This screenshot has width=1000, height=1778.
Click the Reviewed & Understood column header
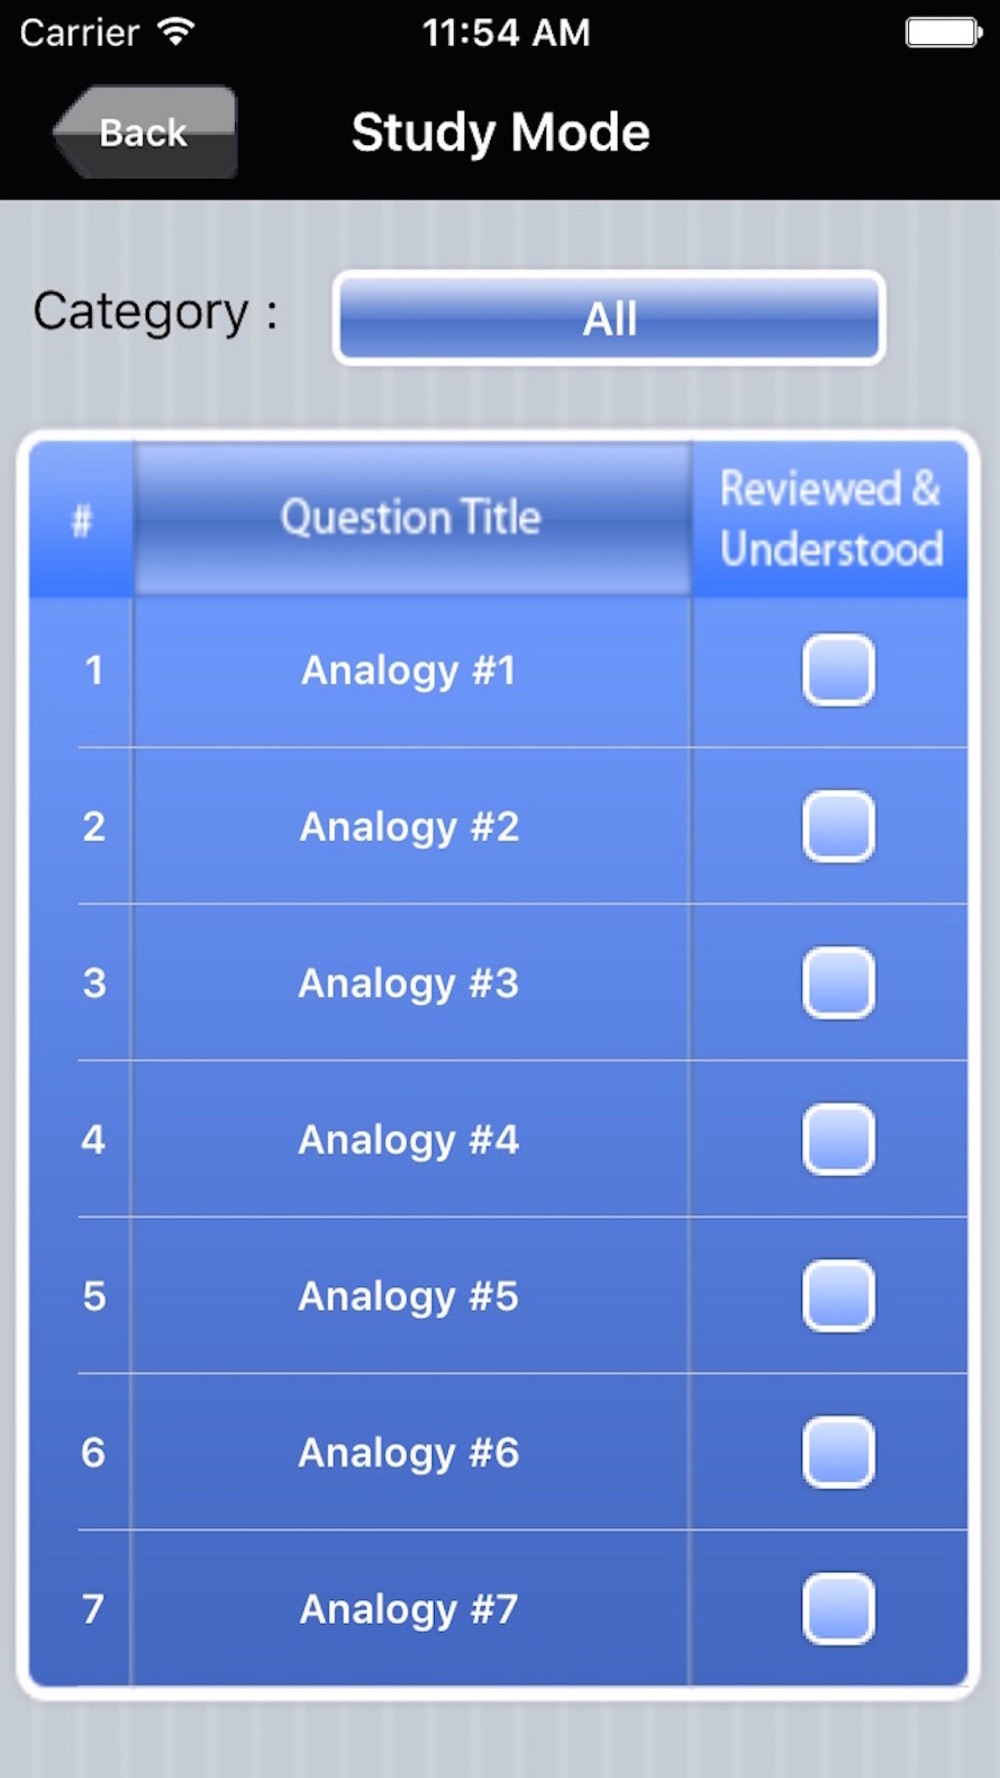coord(830,518)
